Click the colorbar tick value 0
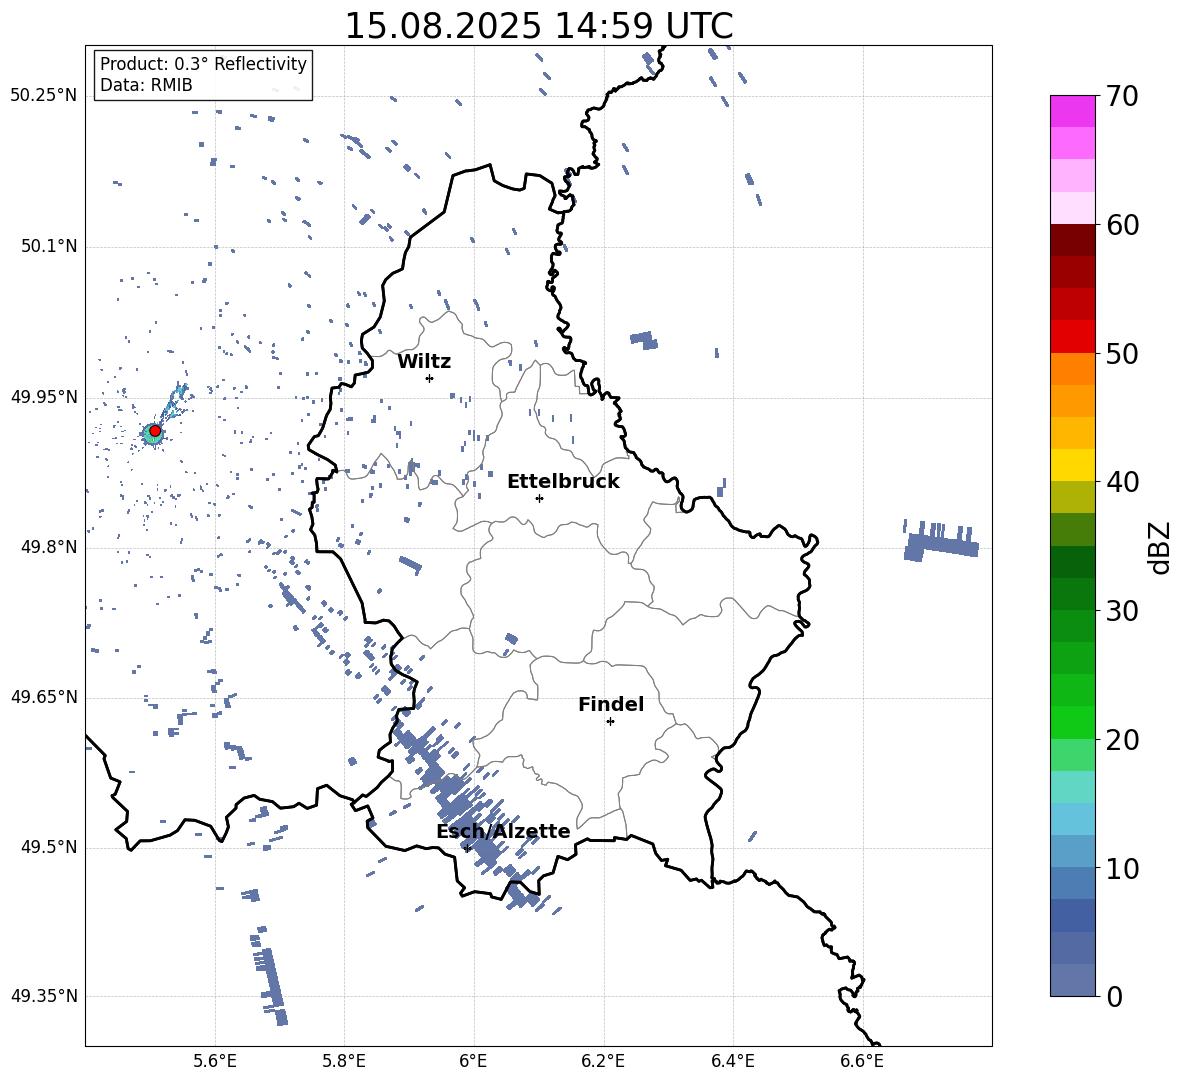1184x1081 pixels. point(1114,996)
